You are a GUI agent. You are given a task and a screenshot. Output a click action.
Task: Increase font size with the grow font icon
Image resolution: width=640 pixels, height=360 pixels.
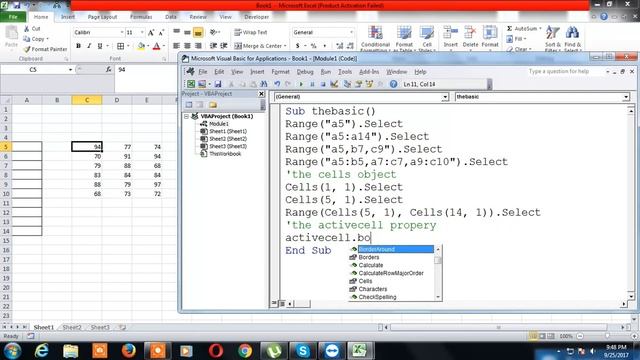[x=151, y=32]
